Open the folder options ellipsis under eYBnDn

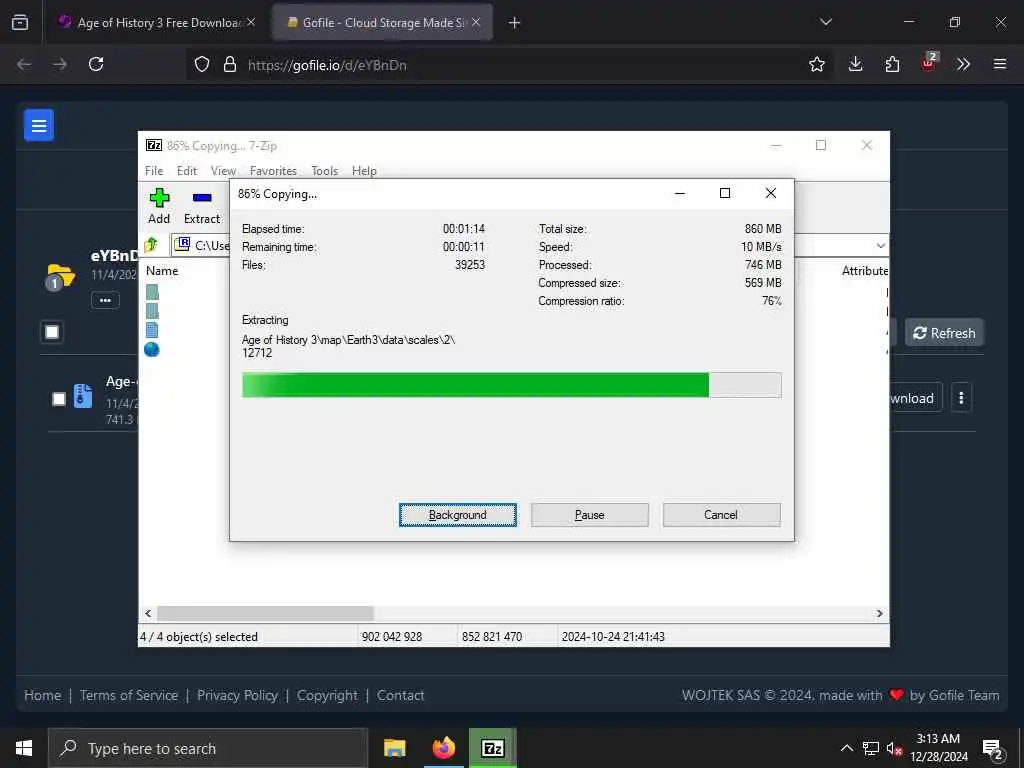click(x=105, y=300)
